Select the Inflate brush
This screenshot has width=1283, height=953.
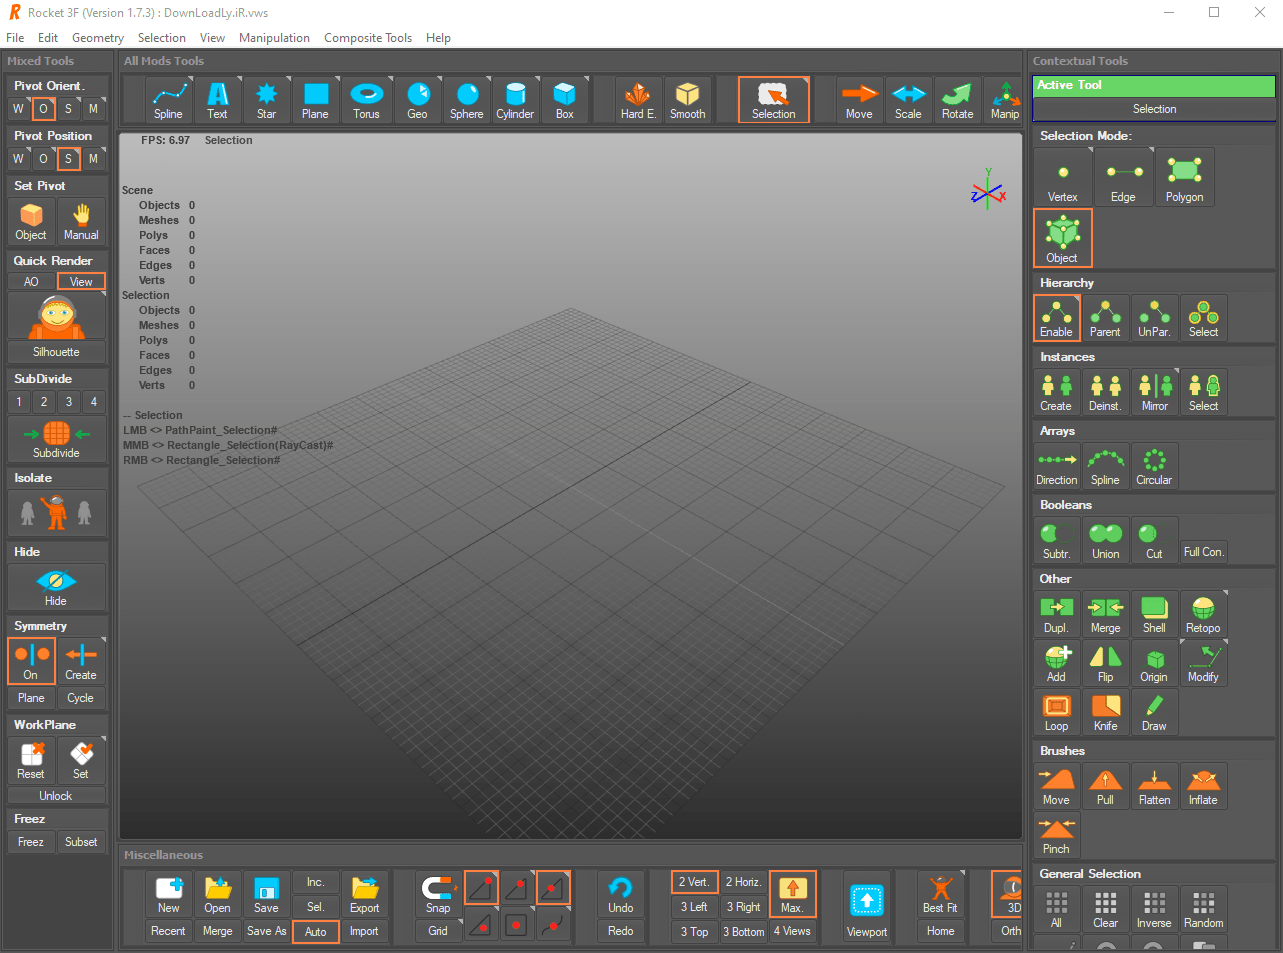click(x=1203, y=786)
